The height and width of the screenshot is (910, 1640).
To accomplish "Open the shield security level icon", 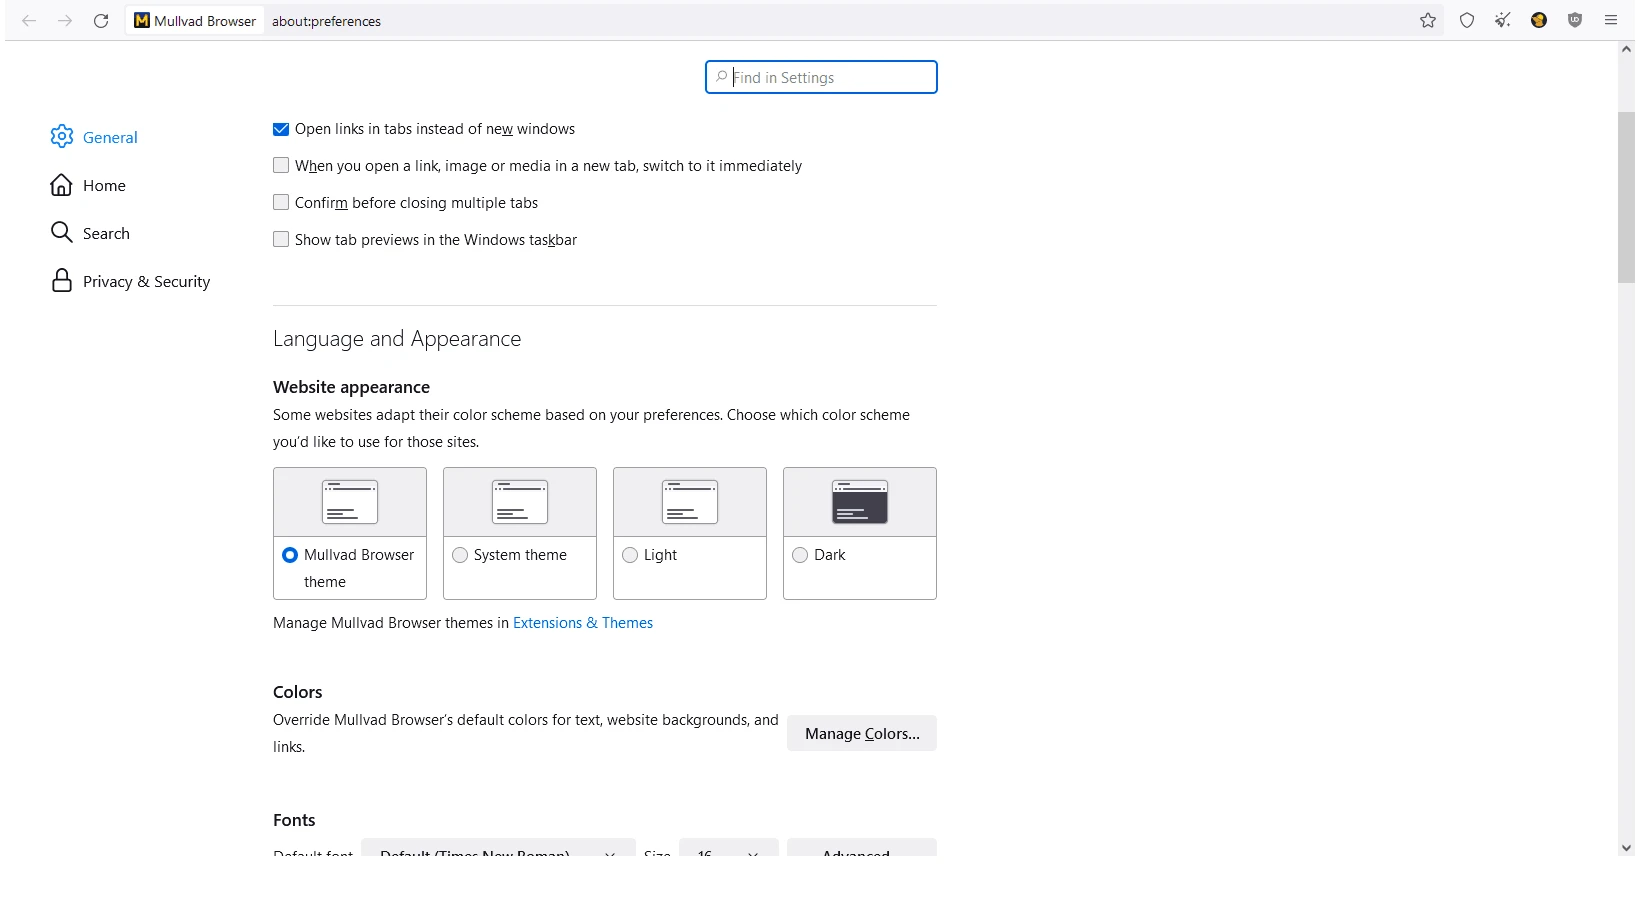I will pyautogui.click(x=1467, y=20).
